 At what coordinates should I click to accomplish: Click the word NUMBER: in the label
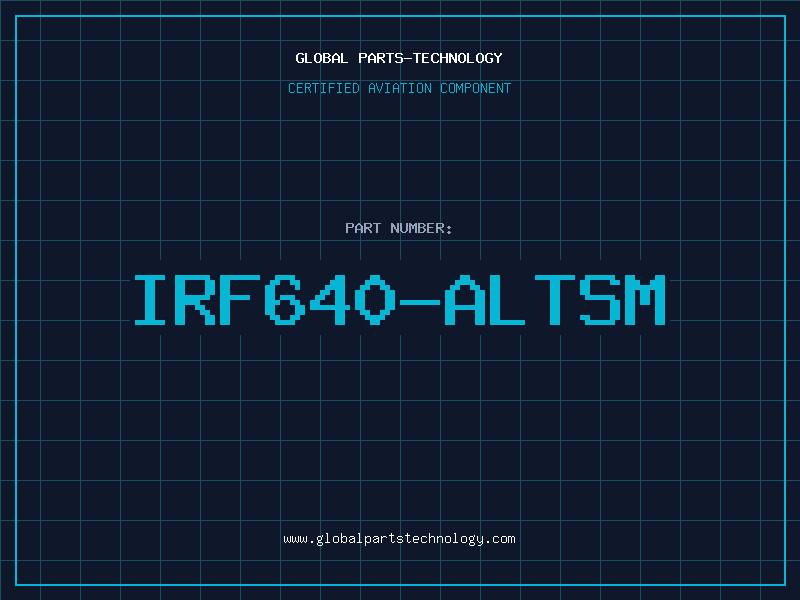point(421,228)
